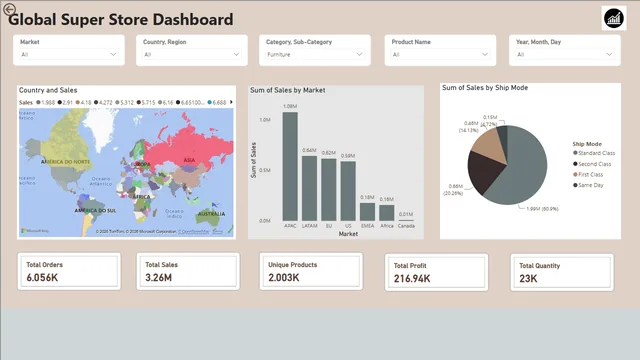Screen dimensions: 640x360
Task: Select the APAC bar in sales chart
Action: point(290,167)
